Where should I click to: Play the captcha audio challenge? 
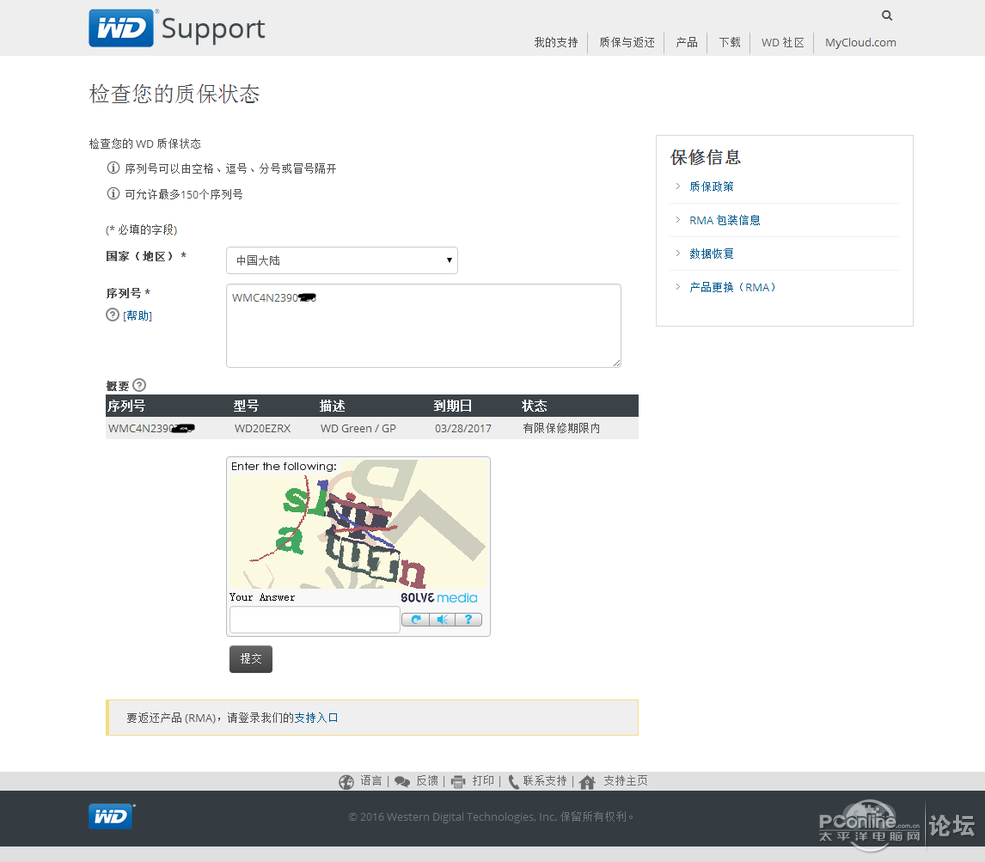[x=442, y=619]
